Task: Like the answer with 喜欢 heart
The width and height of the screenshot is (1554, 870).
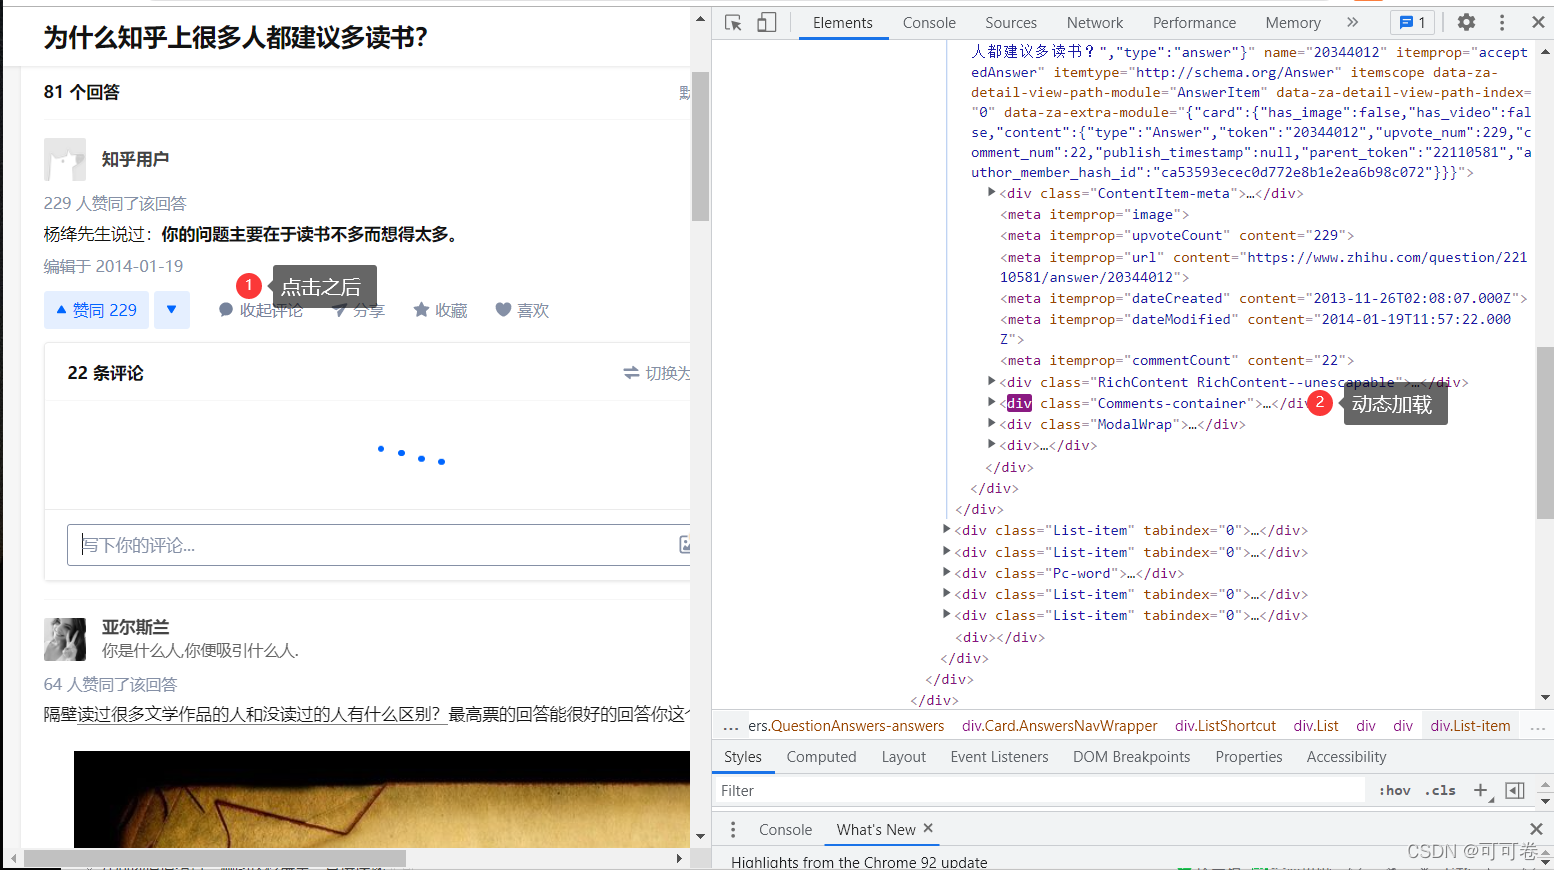Action: pyautogui.click(x=522, y=311)
